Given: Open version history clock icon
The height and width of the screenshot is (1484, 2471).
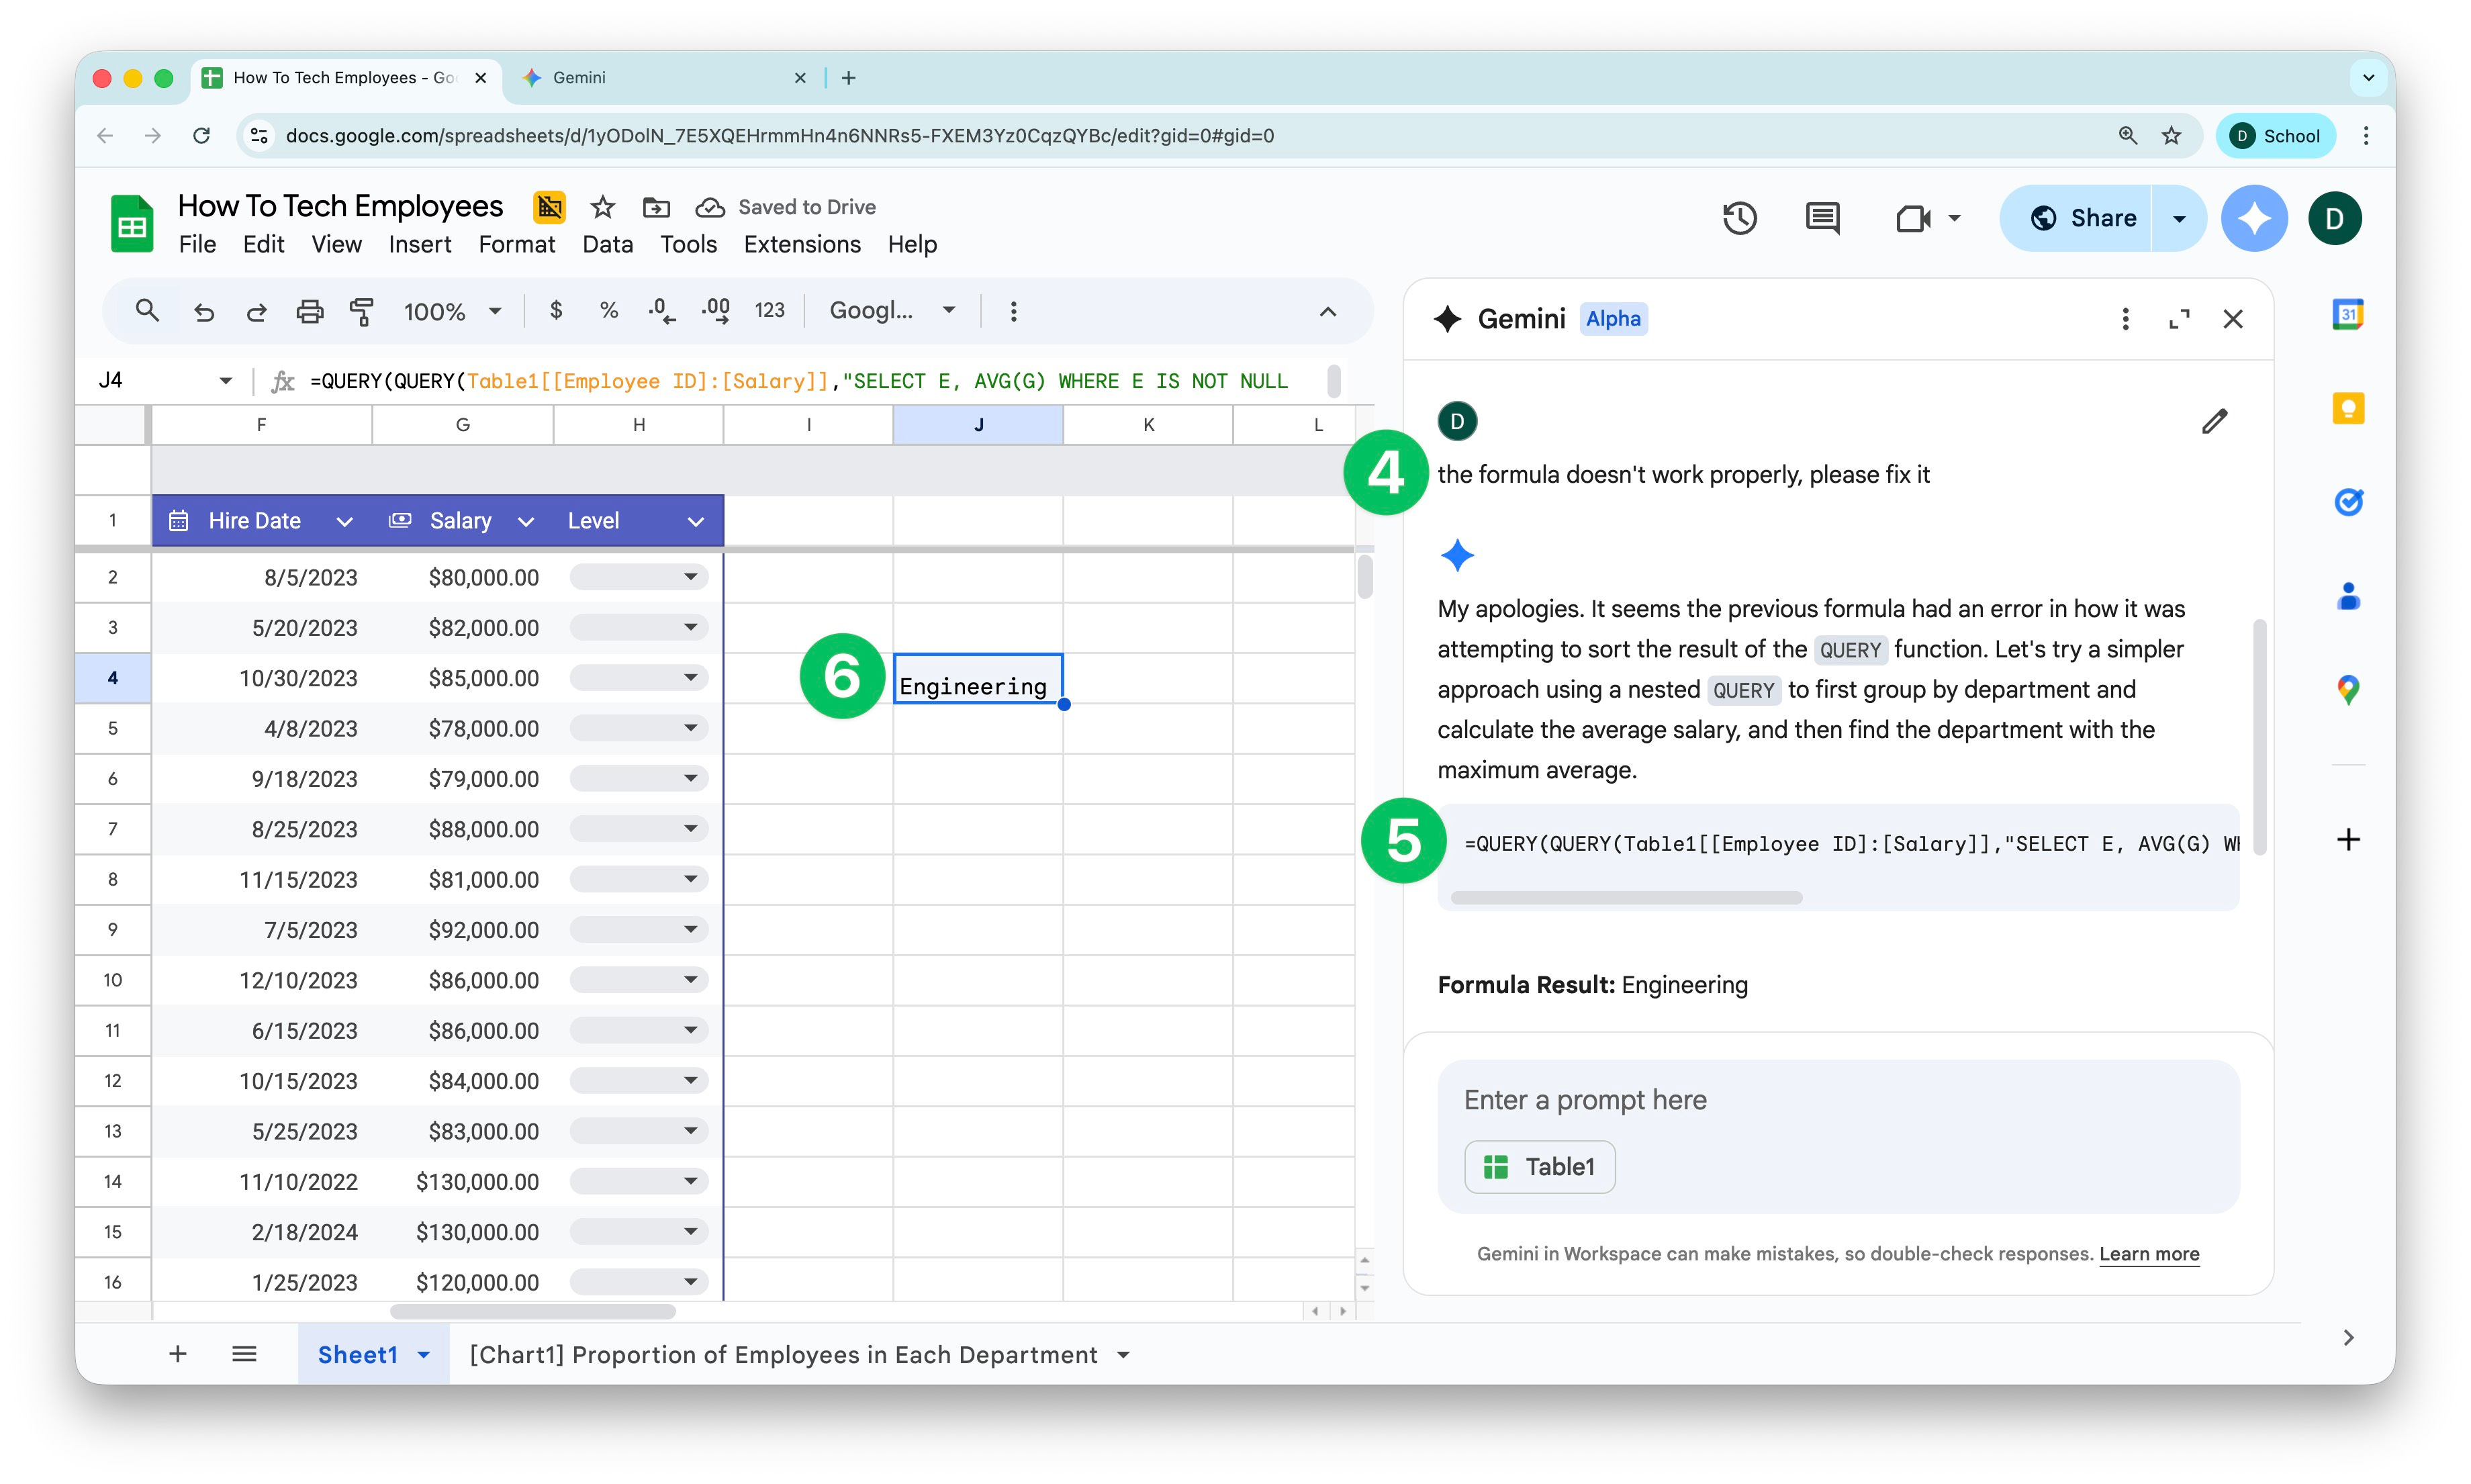Looking at the screenshot, I should [x=1739, y=218].
